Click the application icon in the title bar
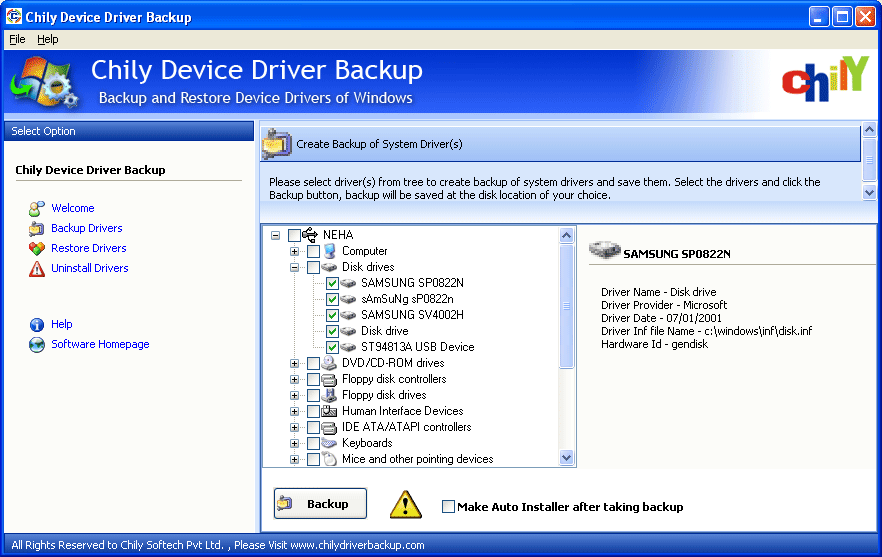This screenshot has height=557, width=882. pyautogui.click(x=14, y=16)
